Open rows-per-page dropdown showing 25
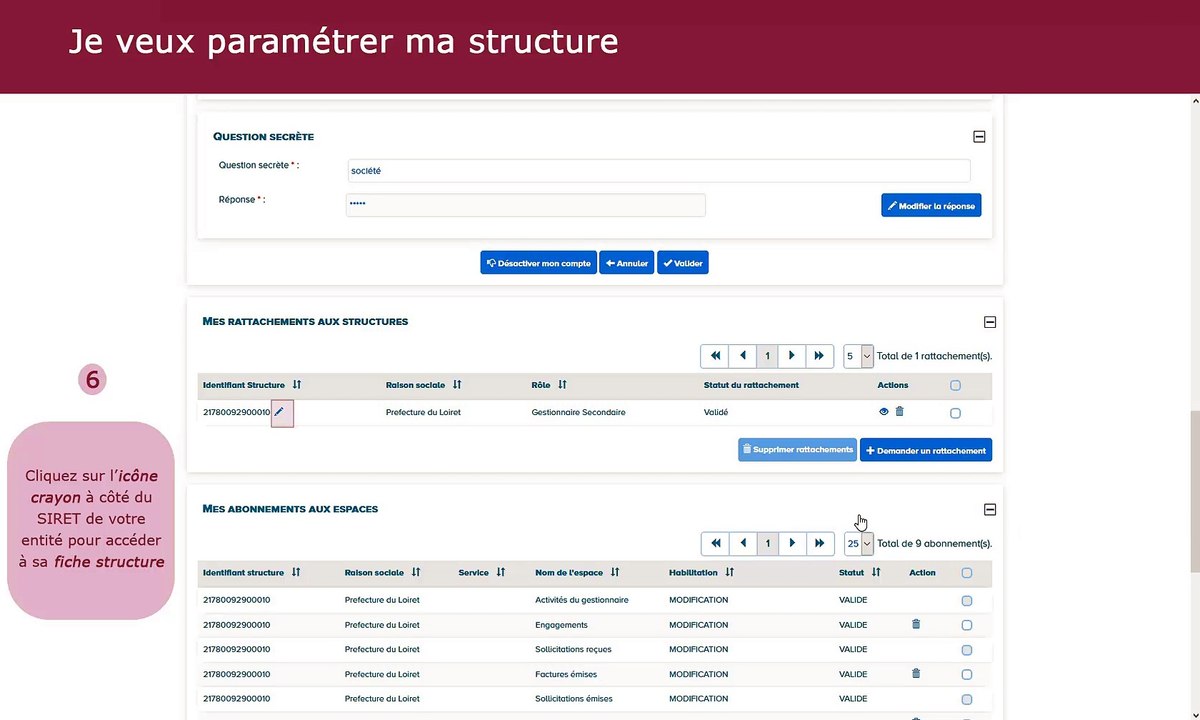Screen dimensions: 1200x720 [x=858, y=543]
